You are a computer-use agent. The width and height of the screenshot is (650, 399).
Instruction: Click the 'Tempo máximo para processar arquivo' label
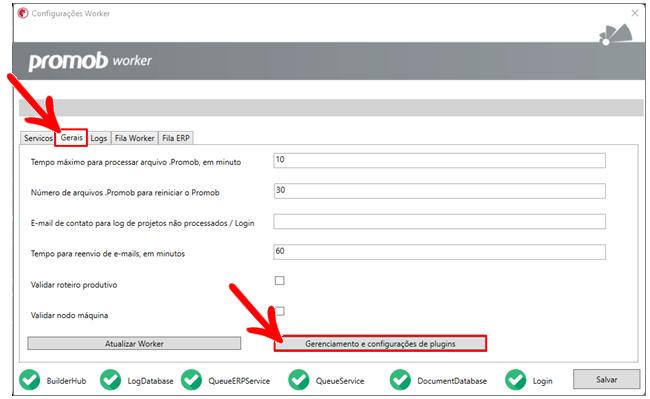(136, 162)
